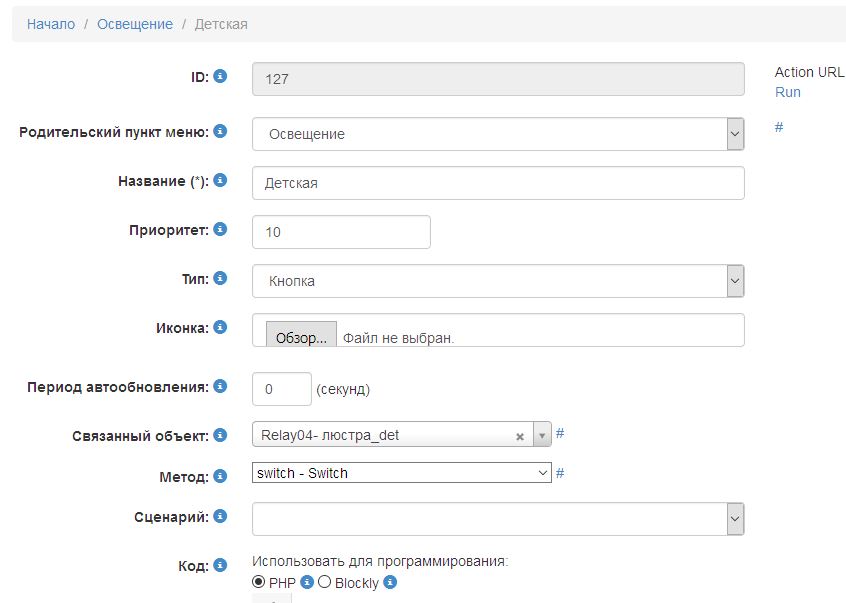Click the info icon next to Название
The image size is (846, 603).
coord(220,181)
